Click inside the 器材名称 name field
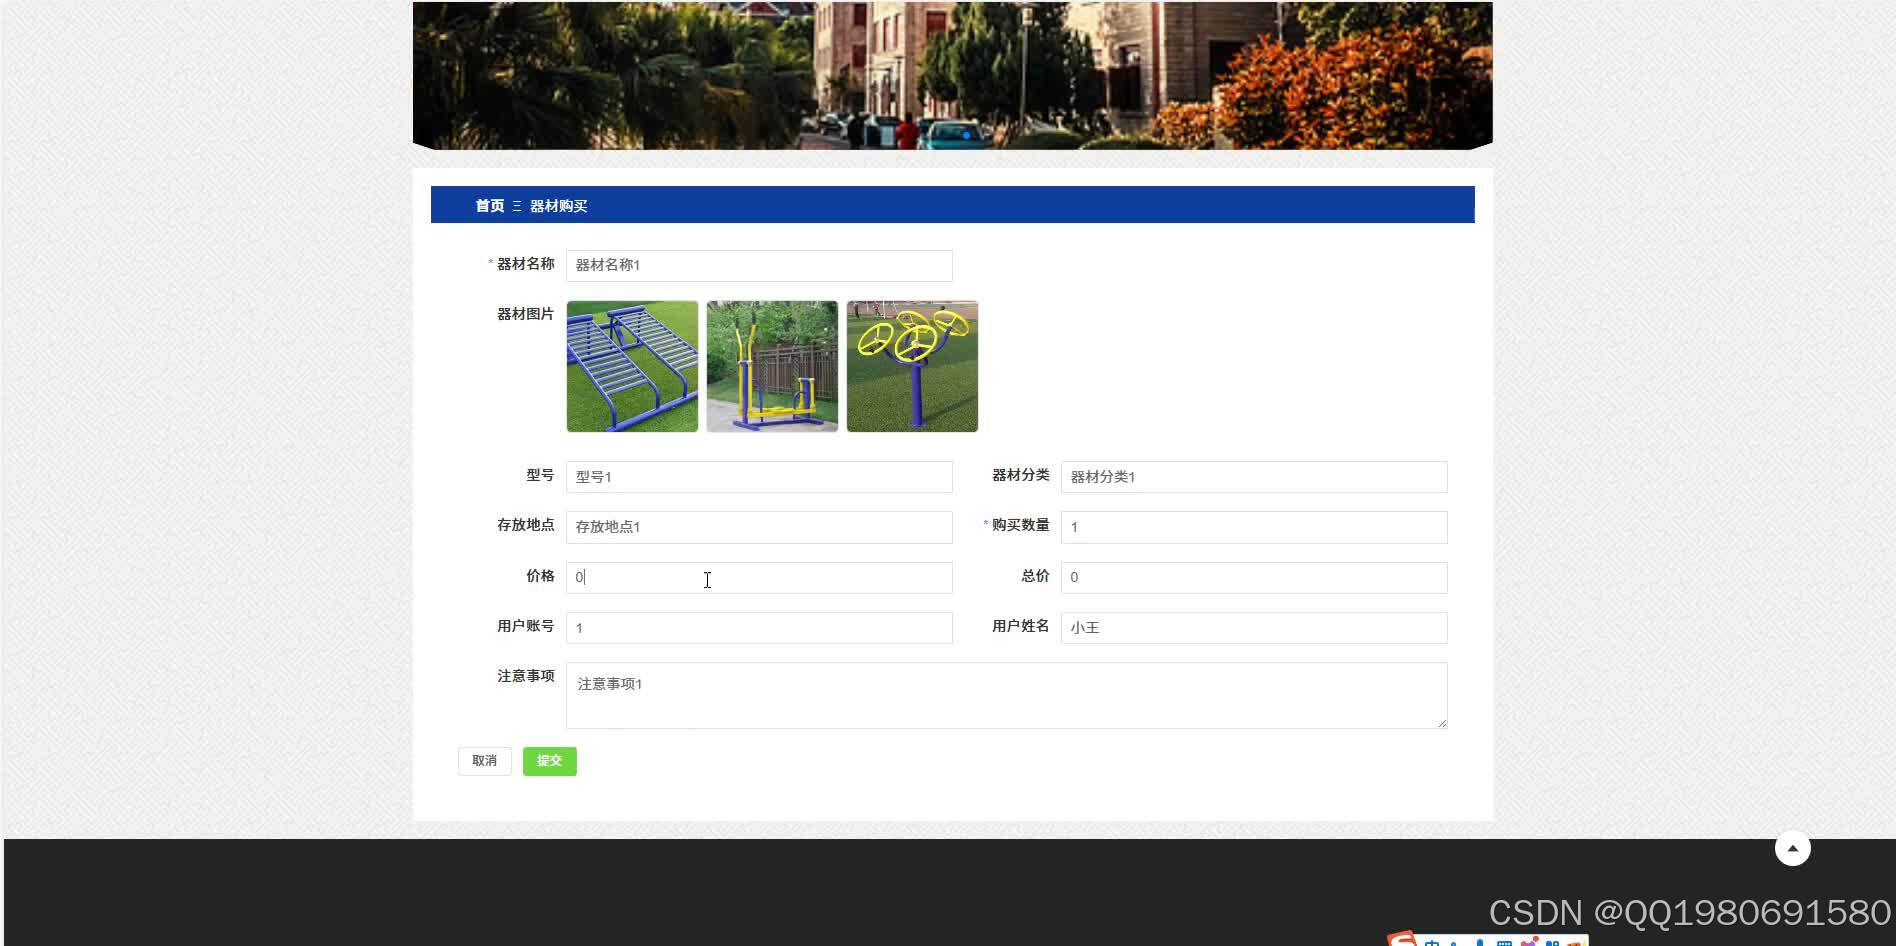Image resolution: width=1896 pixels, height=946 pixels. coord(759,265)
